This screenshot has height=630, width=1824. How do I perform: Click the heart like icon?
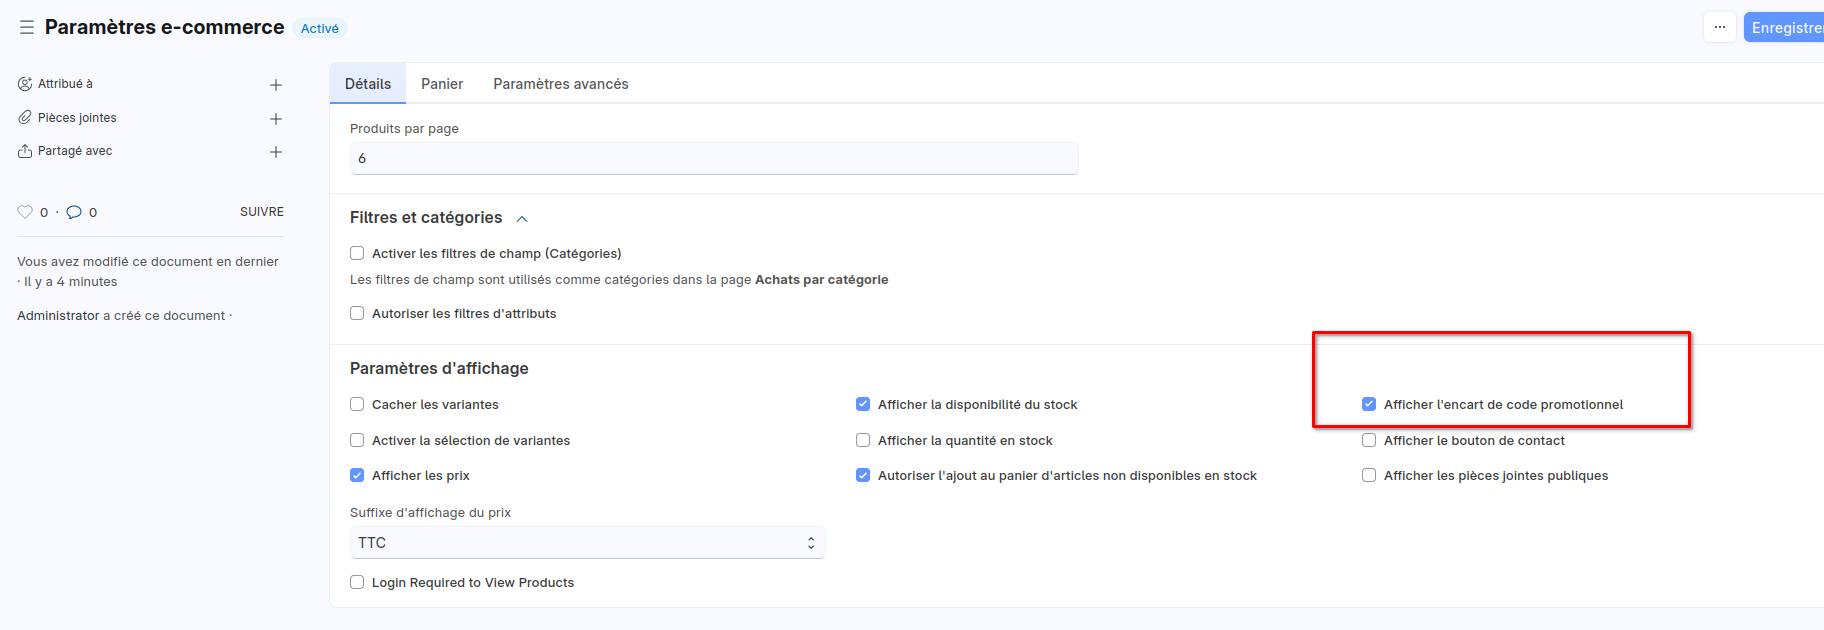(x=25, y=212)
